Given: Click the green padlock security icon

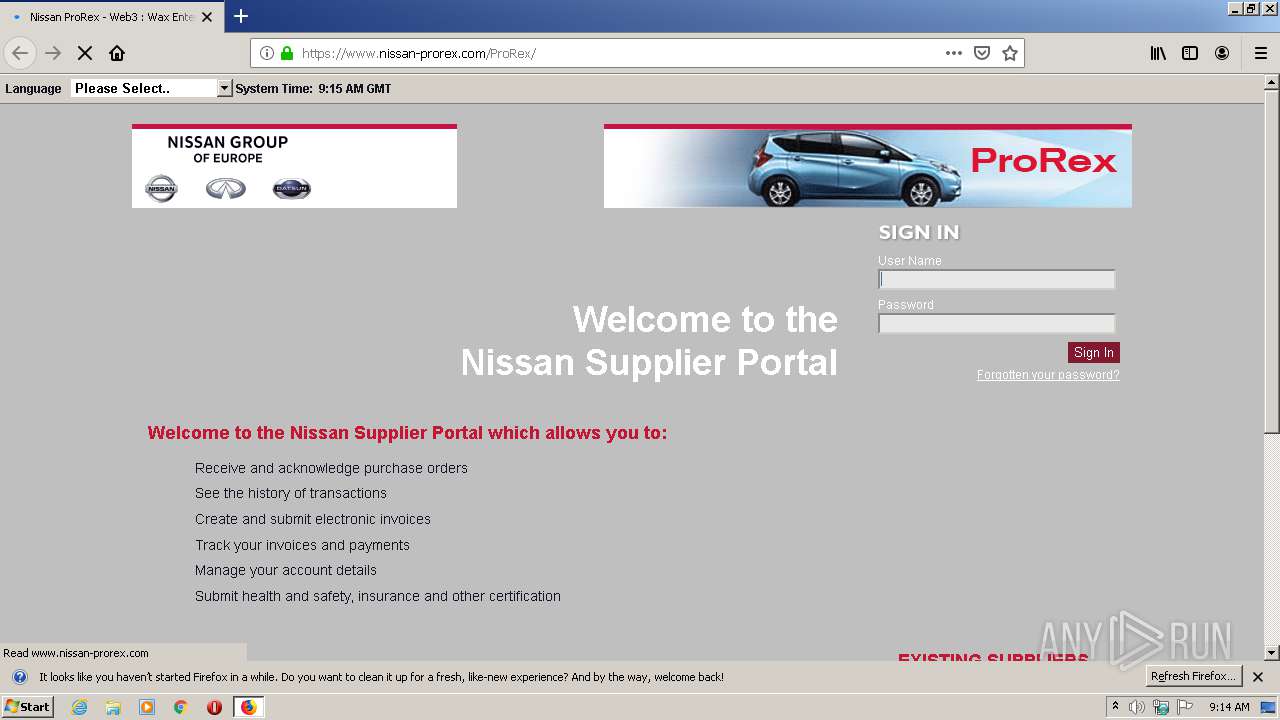Looking at the screenshot, I should point(287,53).
